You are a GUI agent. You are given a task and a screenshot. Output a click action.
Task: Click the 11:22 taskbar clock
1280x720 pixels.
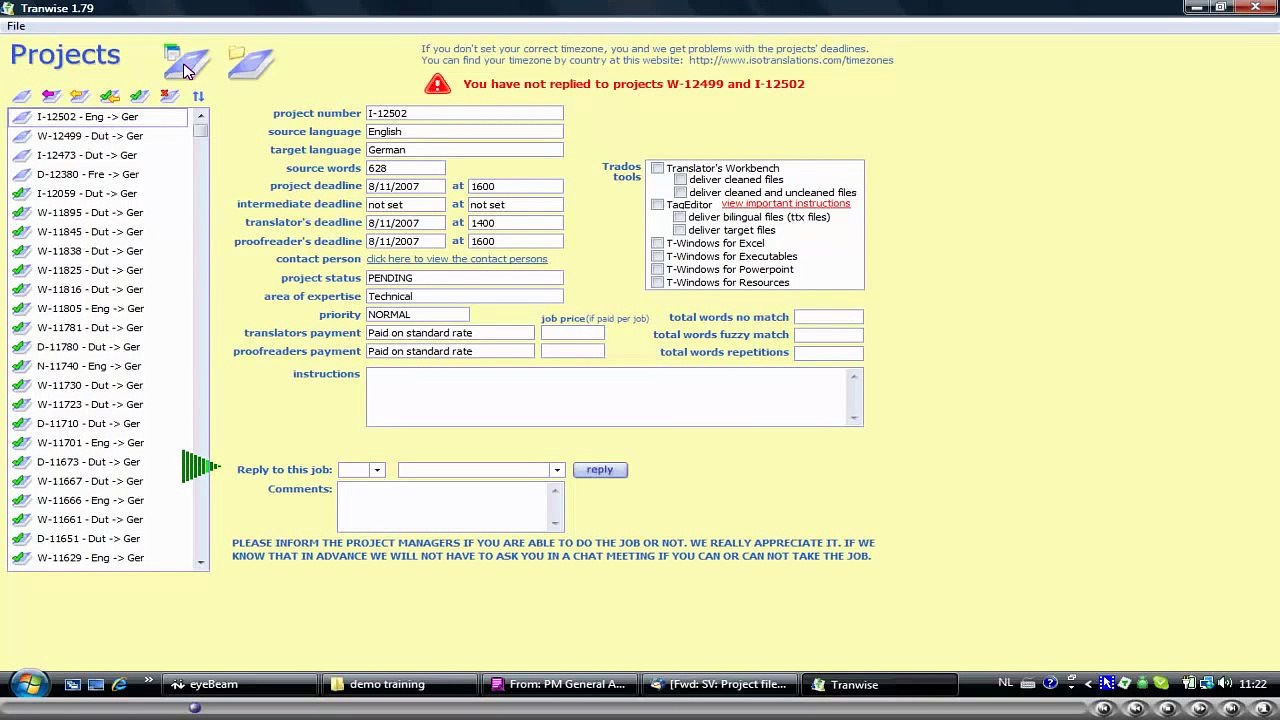[1253, 685]
